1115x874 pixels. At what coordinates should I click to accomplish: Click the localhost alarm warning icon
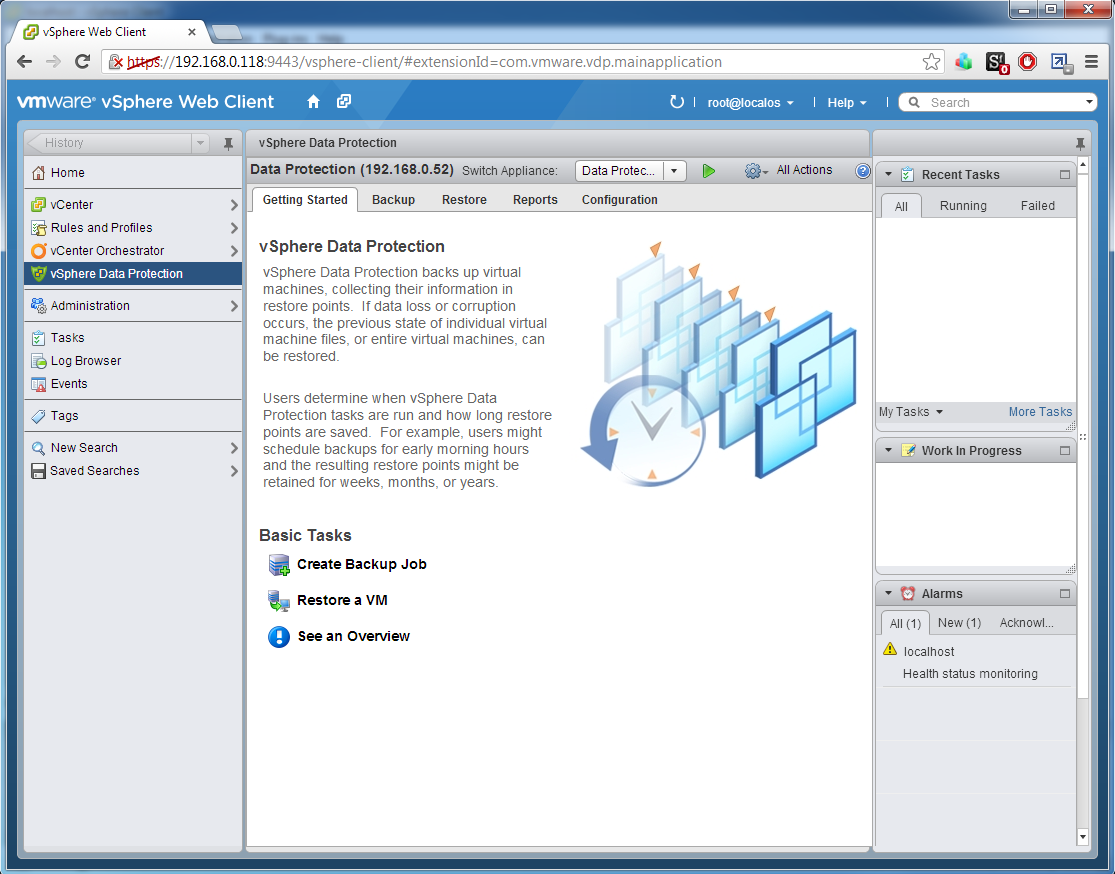click(890, 649)
